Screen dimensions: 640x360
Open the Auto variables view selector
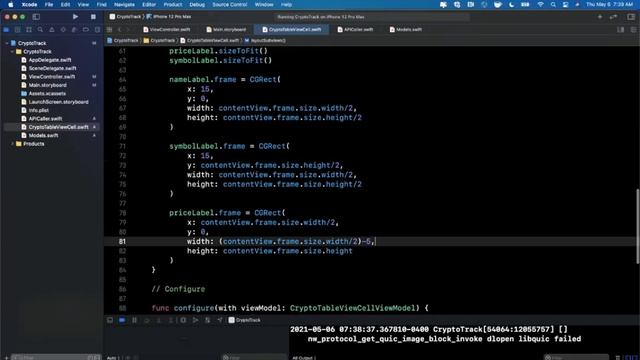[x=113, y=358]
